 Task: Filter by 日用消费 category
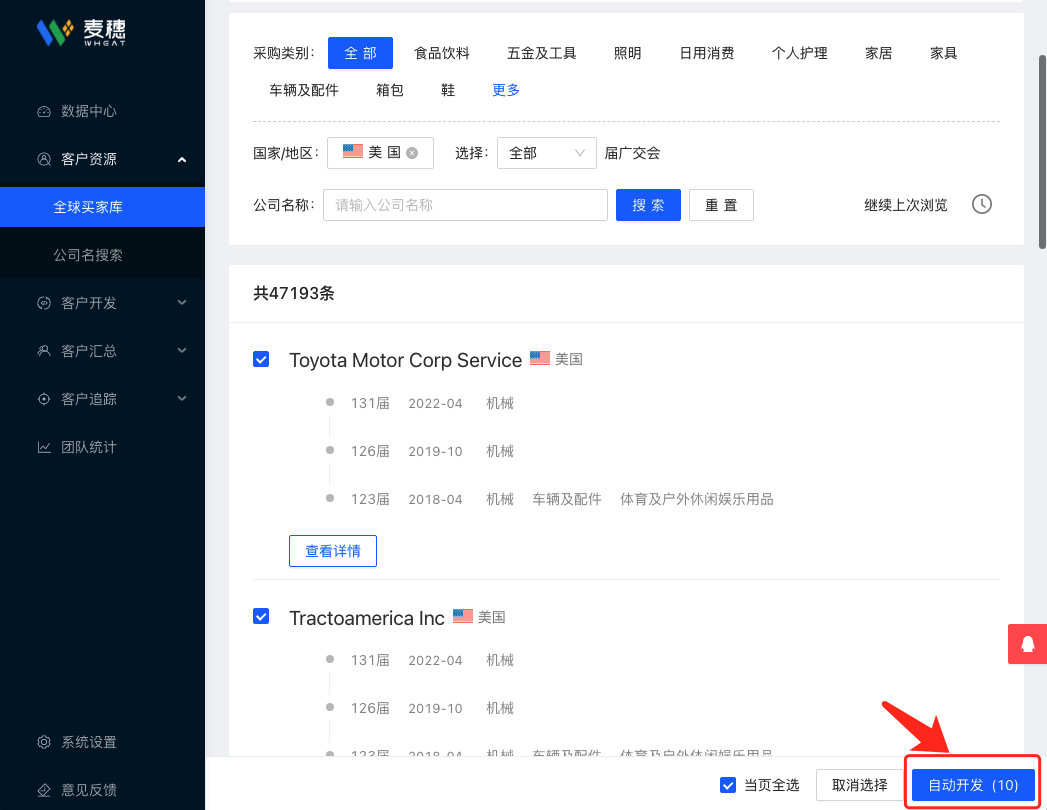tap(707, 53)
